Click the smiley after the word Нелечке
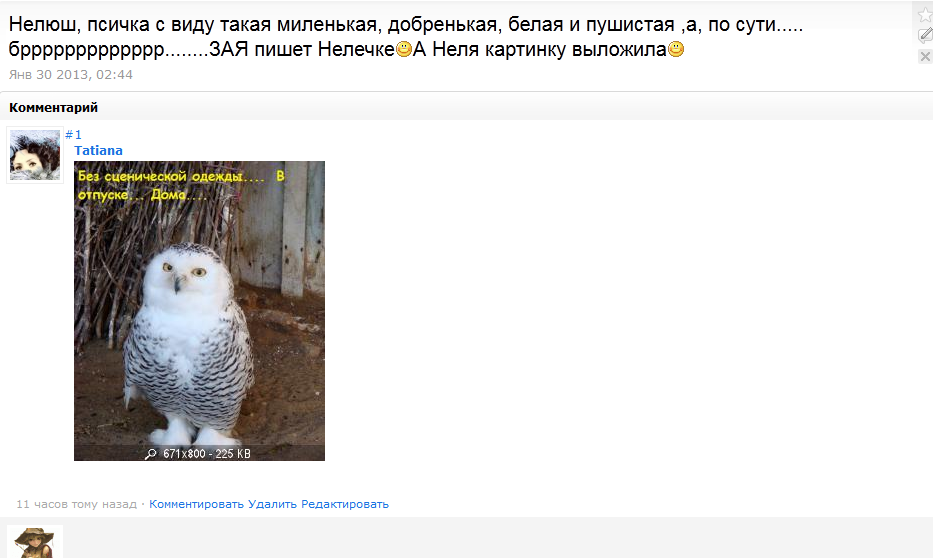This screenshot has width=933, height=558. pyautogui.click(x=404, y=49)
